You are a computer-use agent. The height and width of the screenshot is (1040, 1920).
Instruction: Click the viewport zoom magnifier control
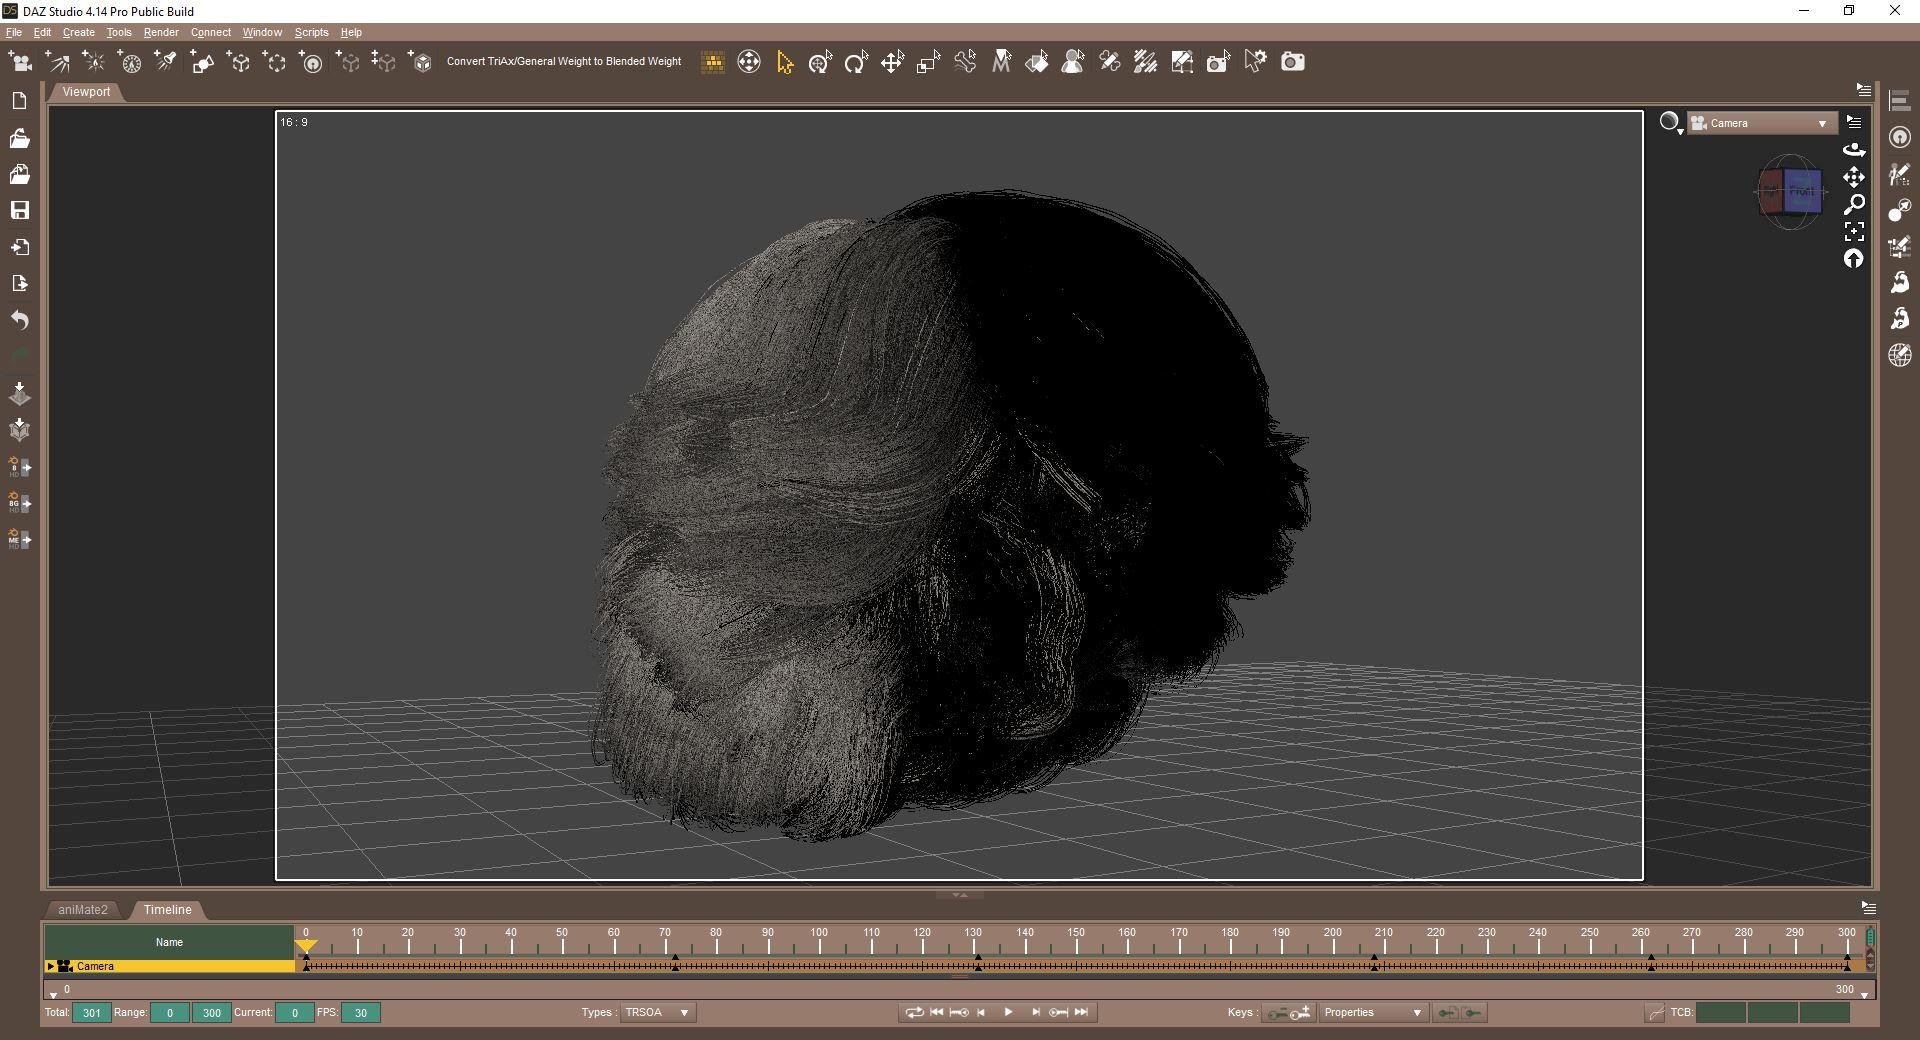[1854, 204]
